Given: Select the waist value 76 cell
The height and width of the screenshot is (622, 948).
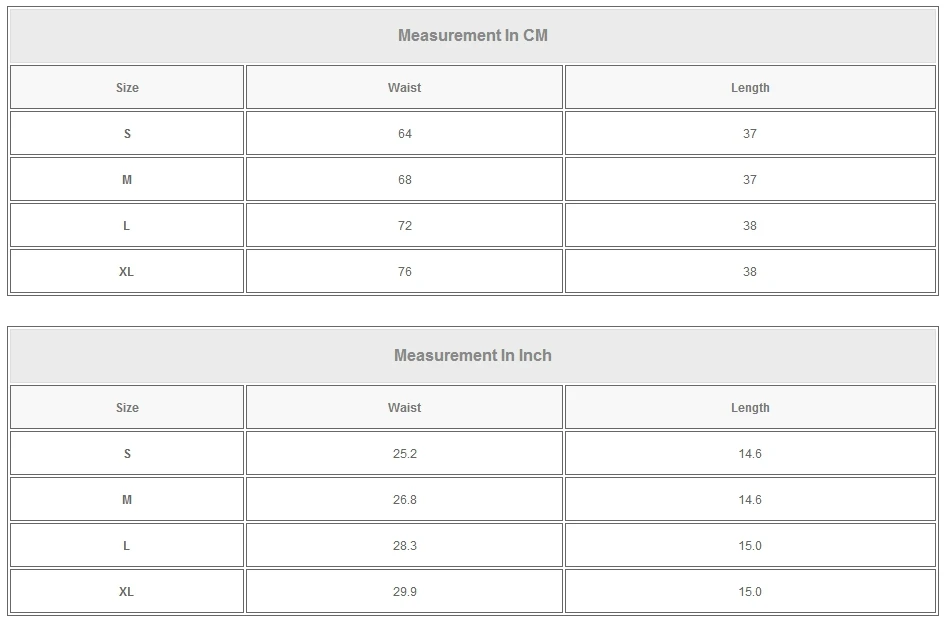Looking at the screenshot, I should [404, 272].
